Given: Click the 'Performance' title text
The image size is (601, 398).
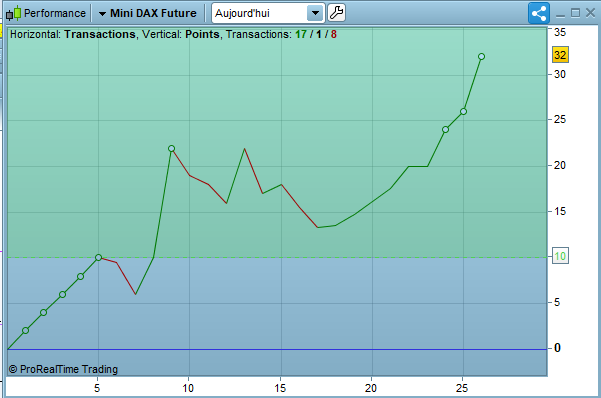Looking at the screenshot, I should (x=55, y=13).
